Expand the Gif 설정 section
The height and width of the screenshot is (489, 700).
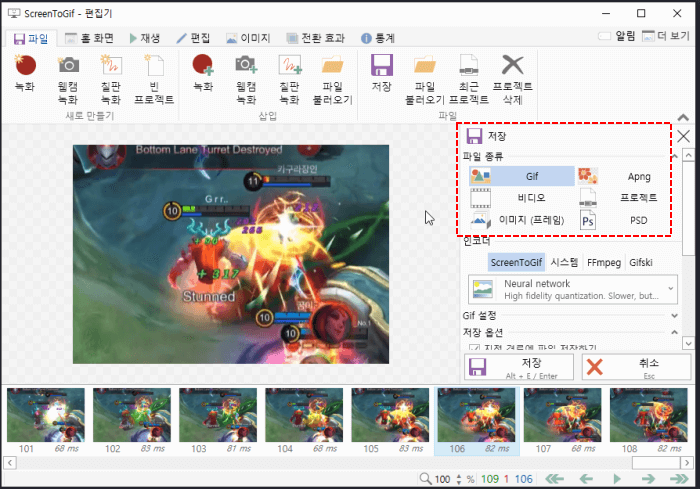(675, 315)
